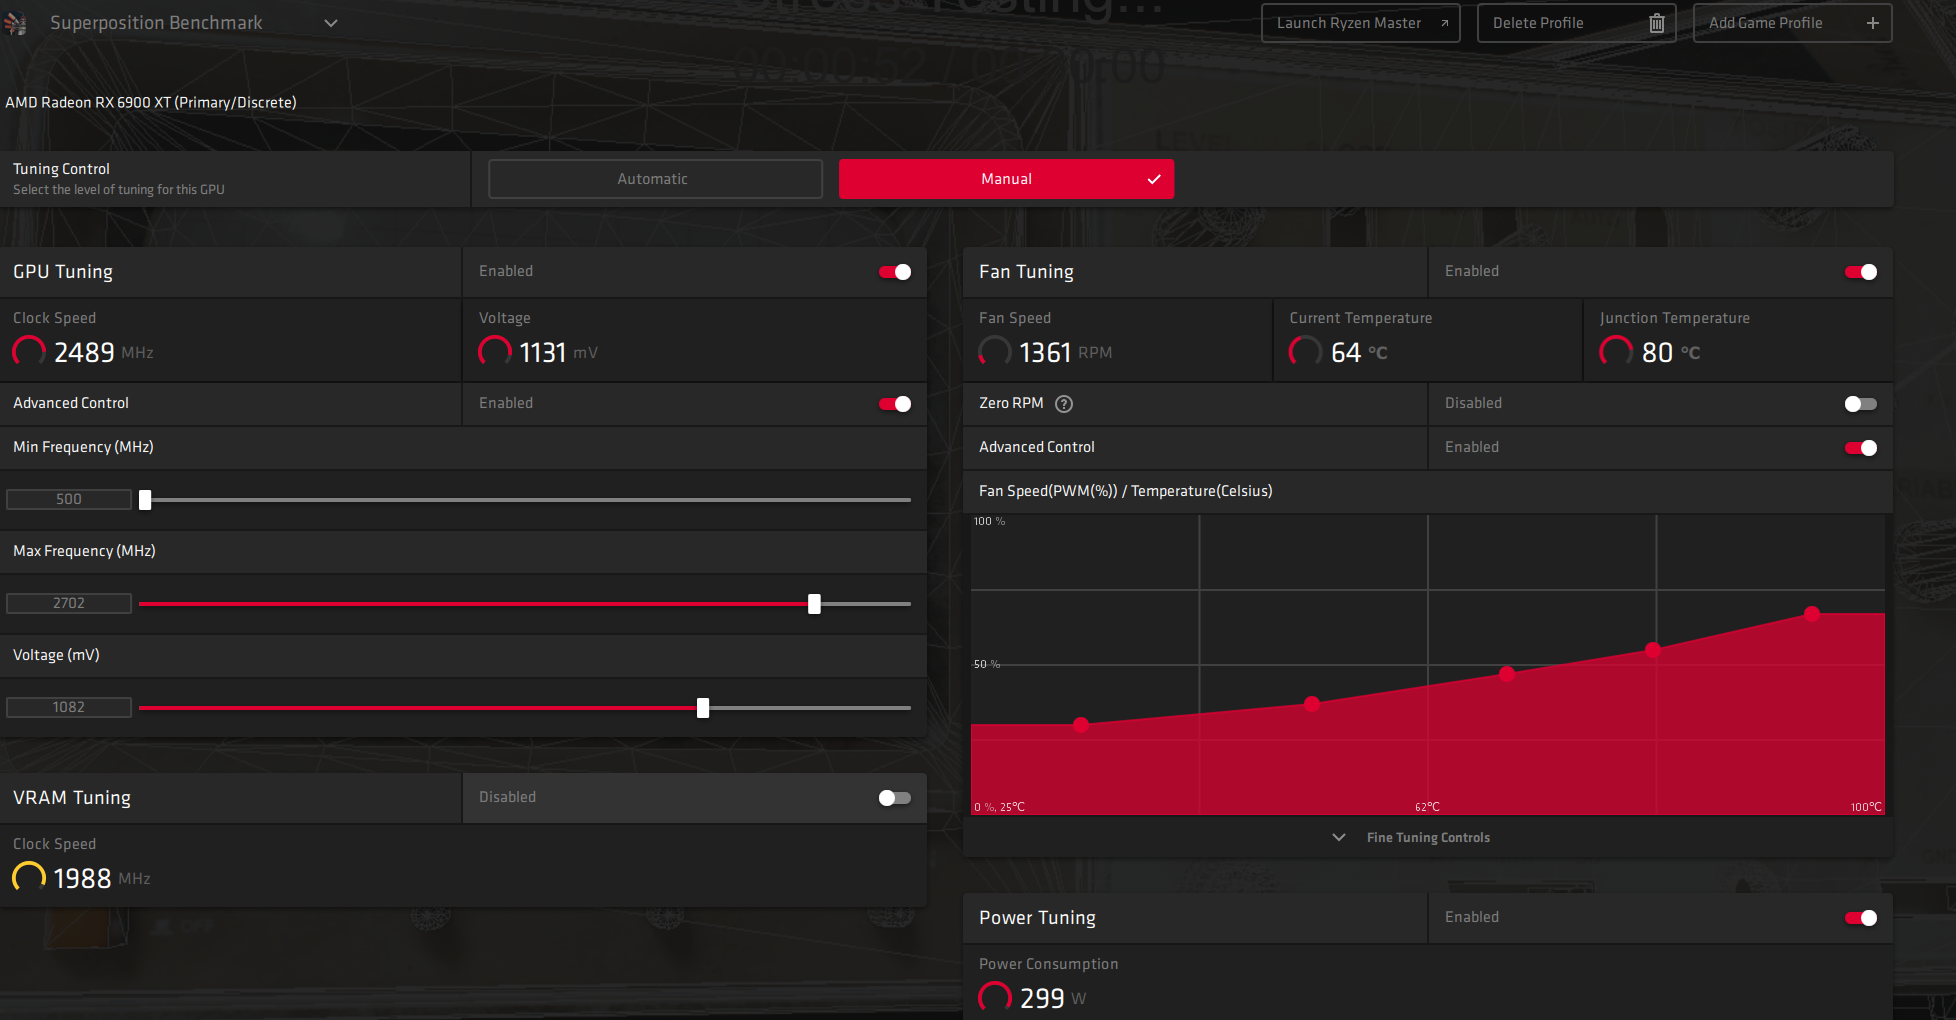Viewport: 1956px width, 1020px height.
Task: Expand Fine Tuning Controls
Action: pyautogui.click(x=1412, y=837)
